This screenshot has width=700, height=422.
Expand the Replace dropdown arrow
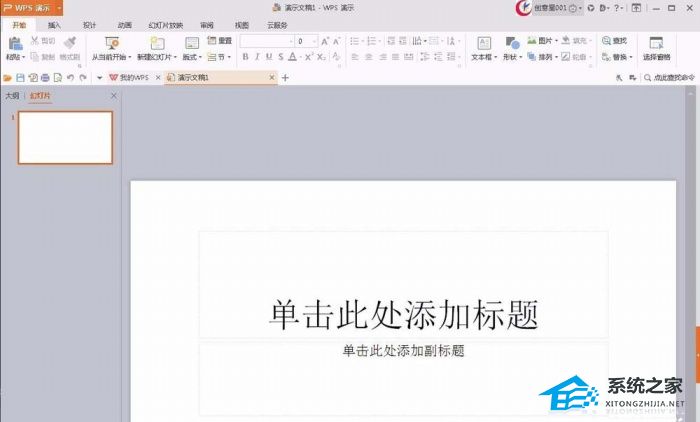click(631, 57)
